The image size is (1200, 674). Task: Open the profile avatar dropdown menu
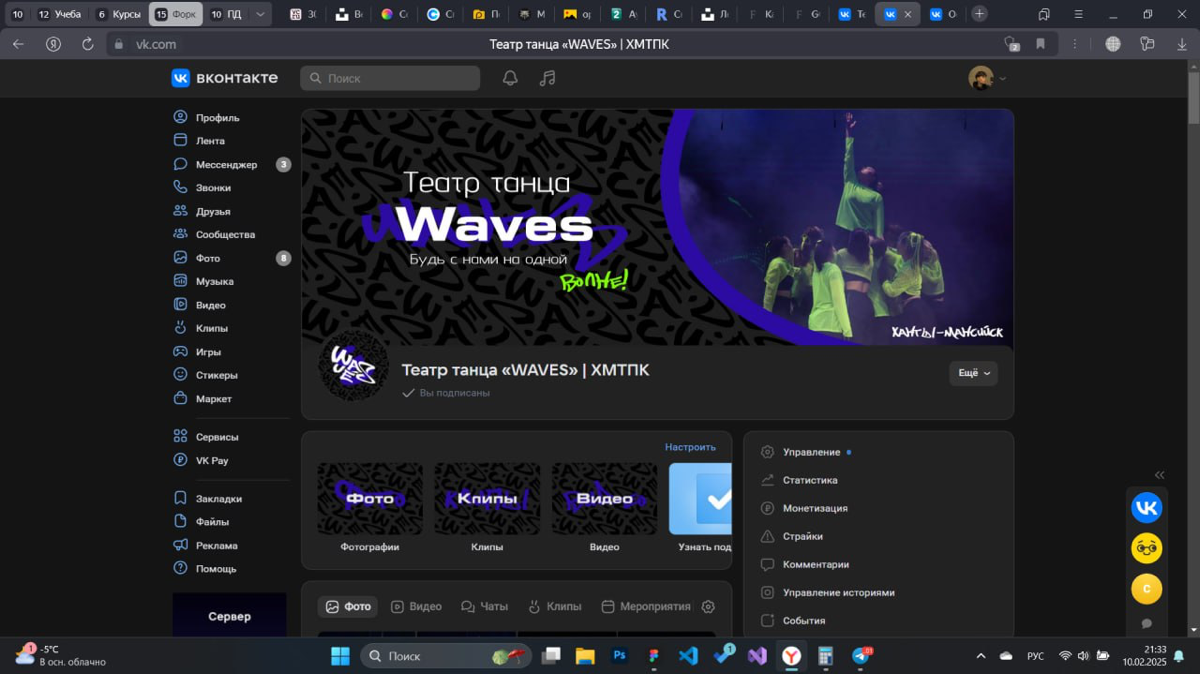coord(987,78)
